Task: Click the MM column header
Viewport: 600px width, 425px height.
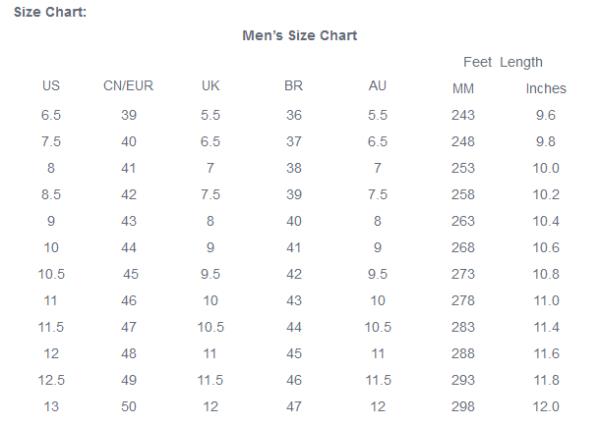Action: point(463,89)
